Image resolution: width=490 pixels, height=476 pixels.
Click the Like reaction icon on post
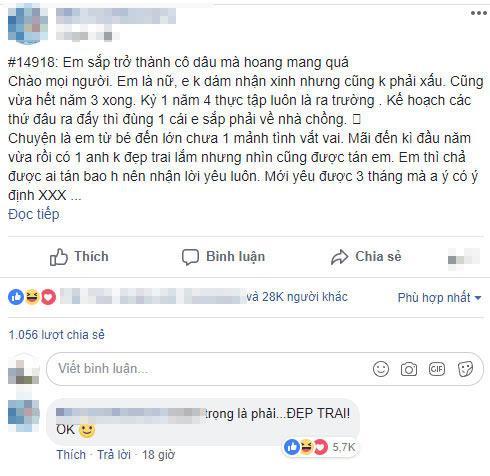(x=16, y=297)
